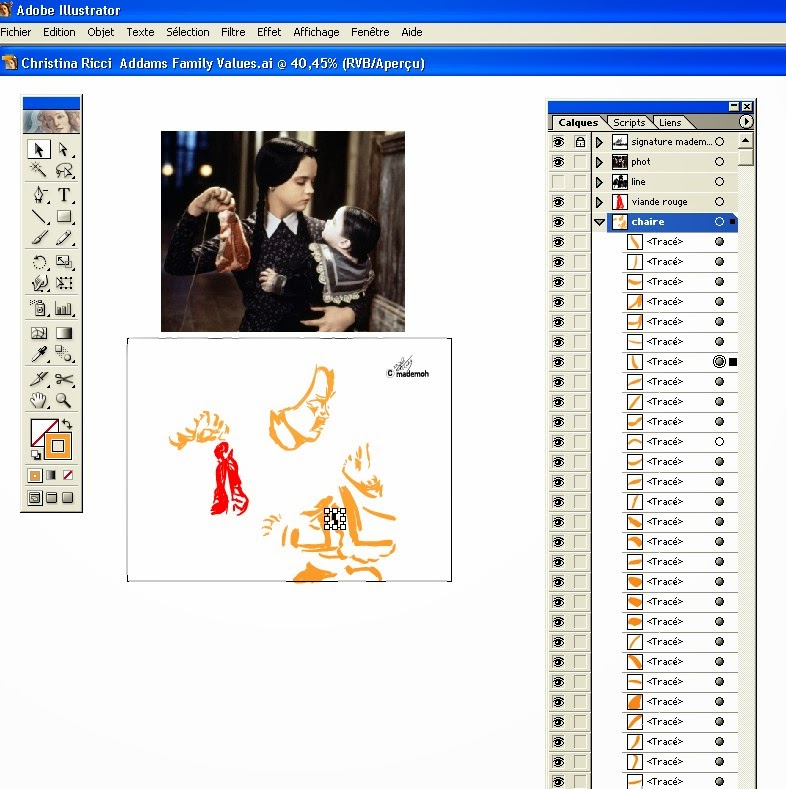Lock the chaire layer
The height and width of the screenshot is (789, 786).
point(580,222)
